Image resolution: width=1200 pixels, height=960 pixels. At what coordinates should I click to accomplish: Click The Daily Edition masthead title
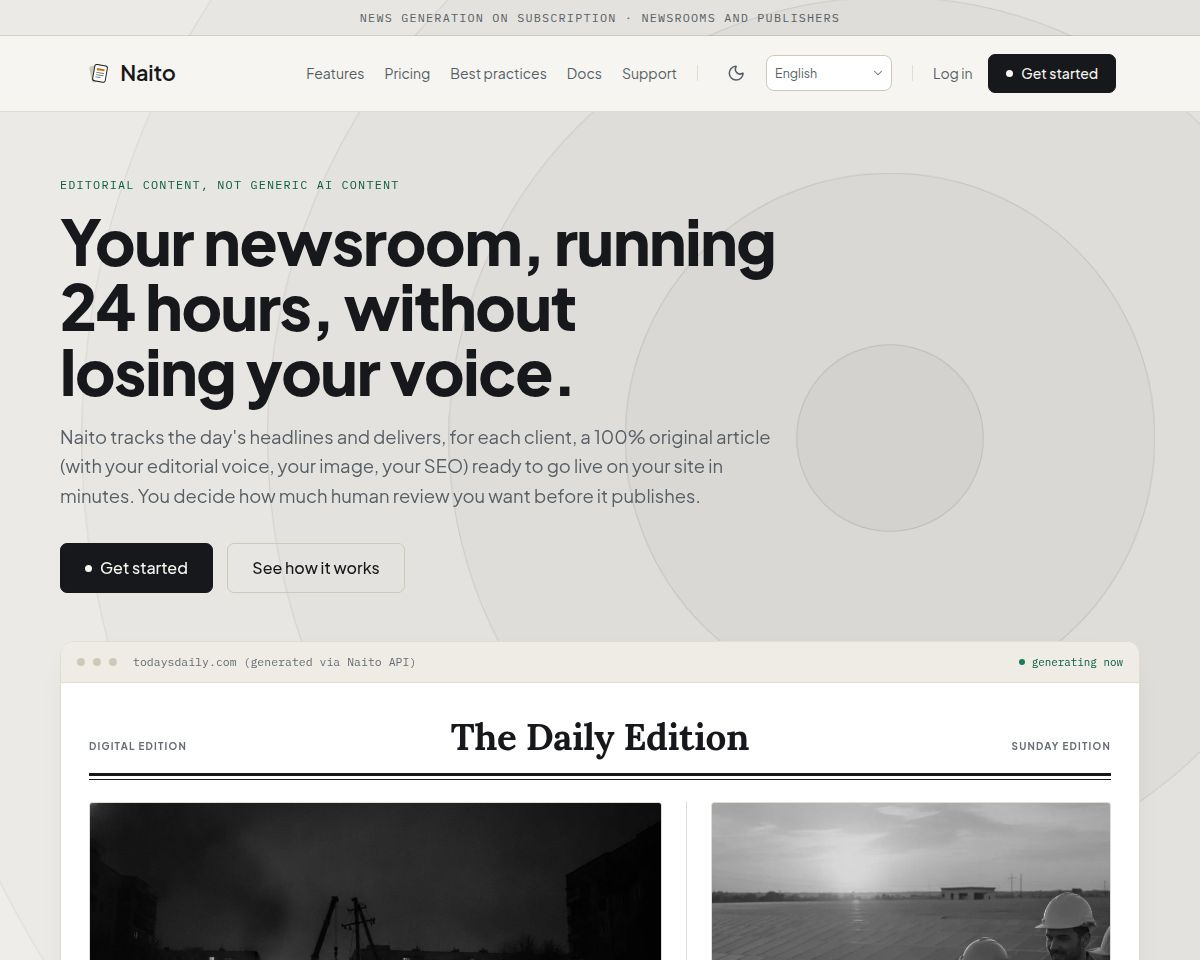[x=600, y=737]
